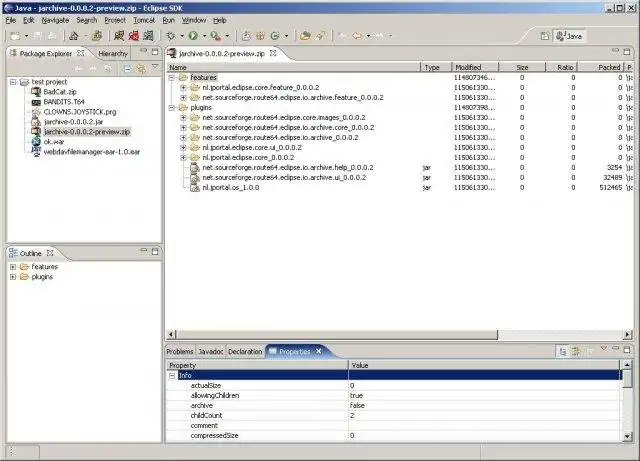Viewport: 640px width, 461px height.
Task: Expand nl.jportal.eclipse.core.ui_0.0.0.2 node
Action: pyautogui.click(x=183, y=148)
